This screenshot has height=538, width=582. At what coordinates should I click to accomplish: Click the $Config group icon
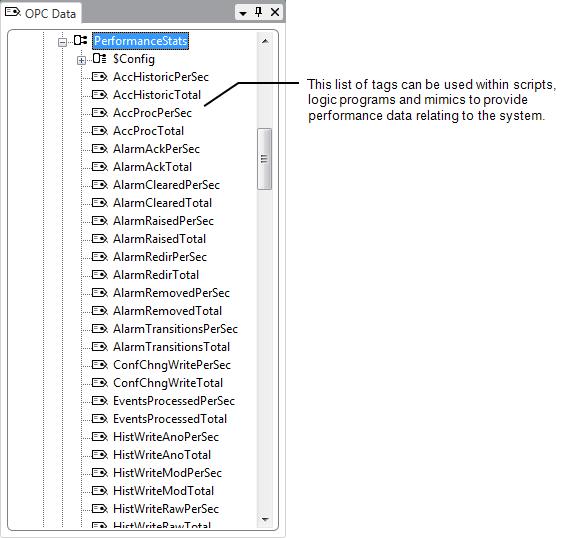[99, 59]
